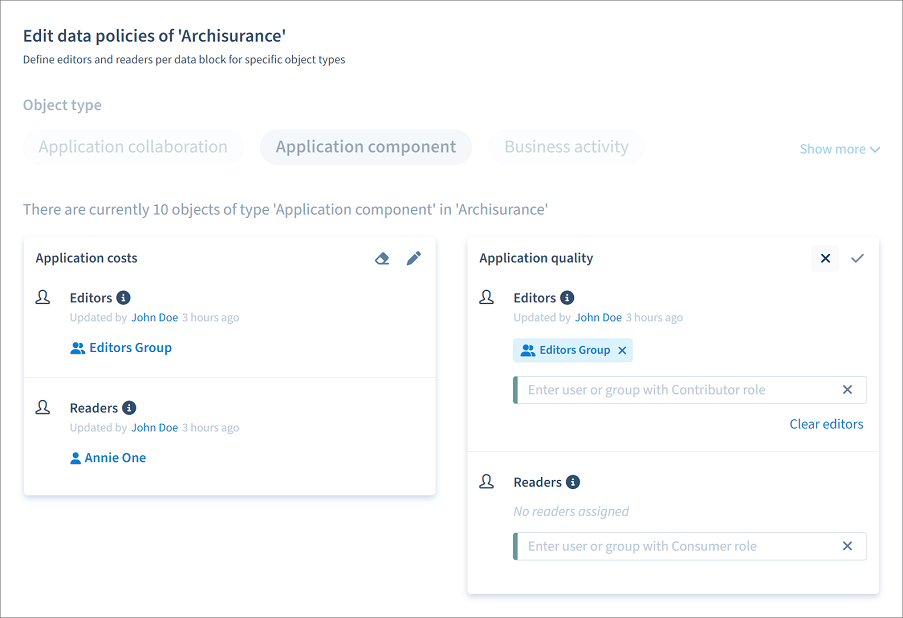Clear the Contributor role input field
903x618 pixels.
point(847,390)
